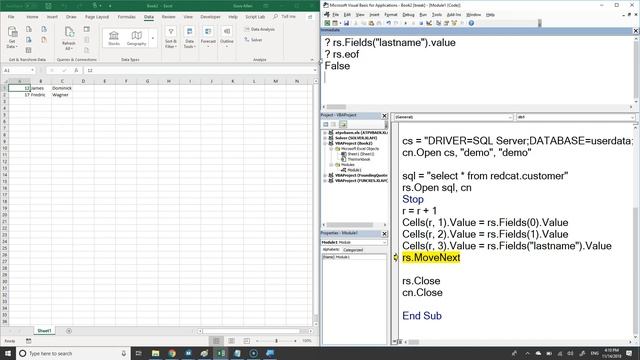Select cell containing Dominick

62,88
